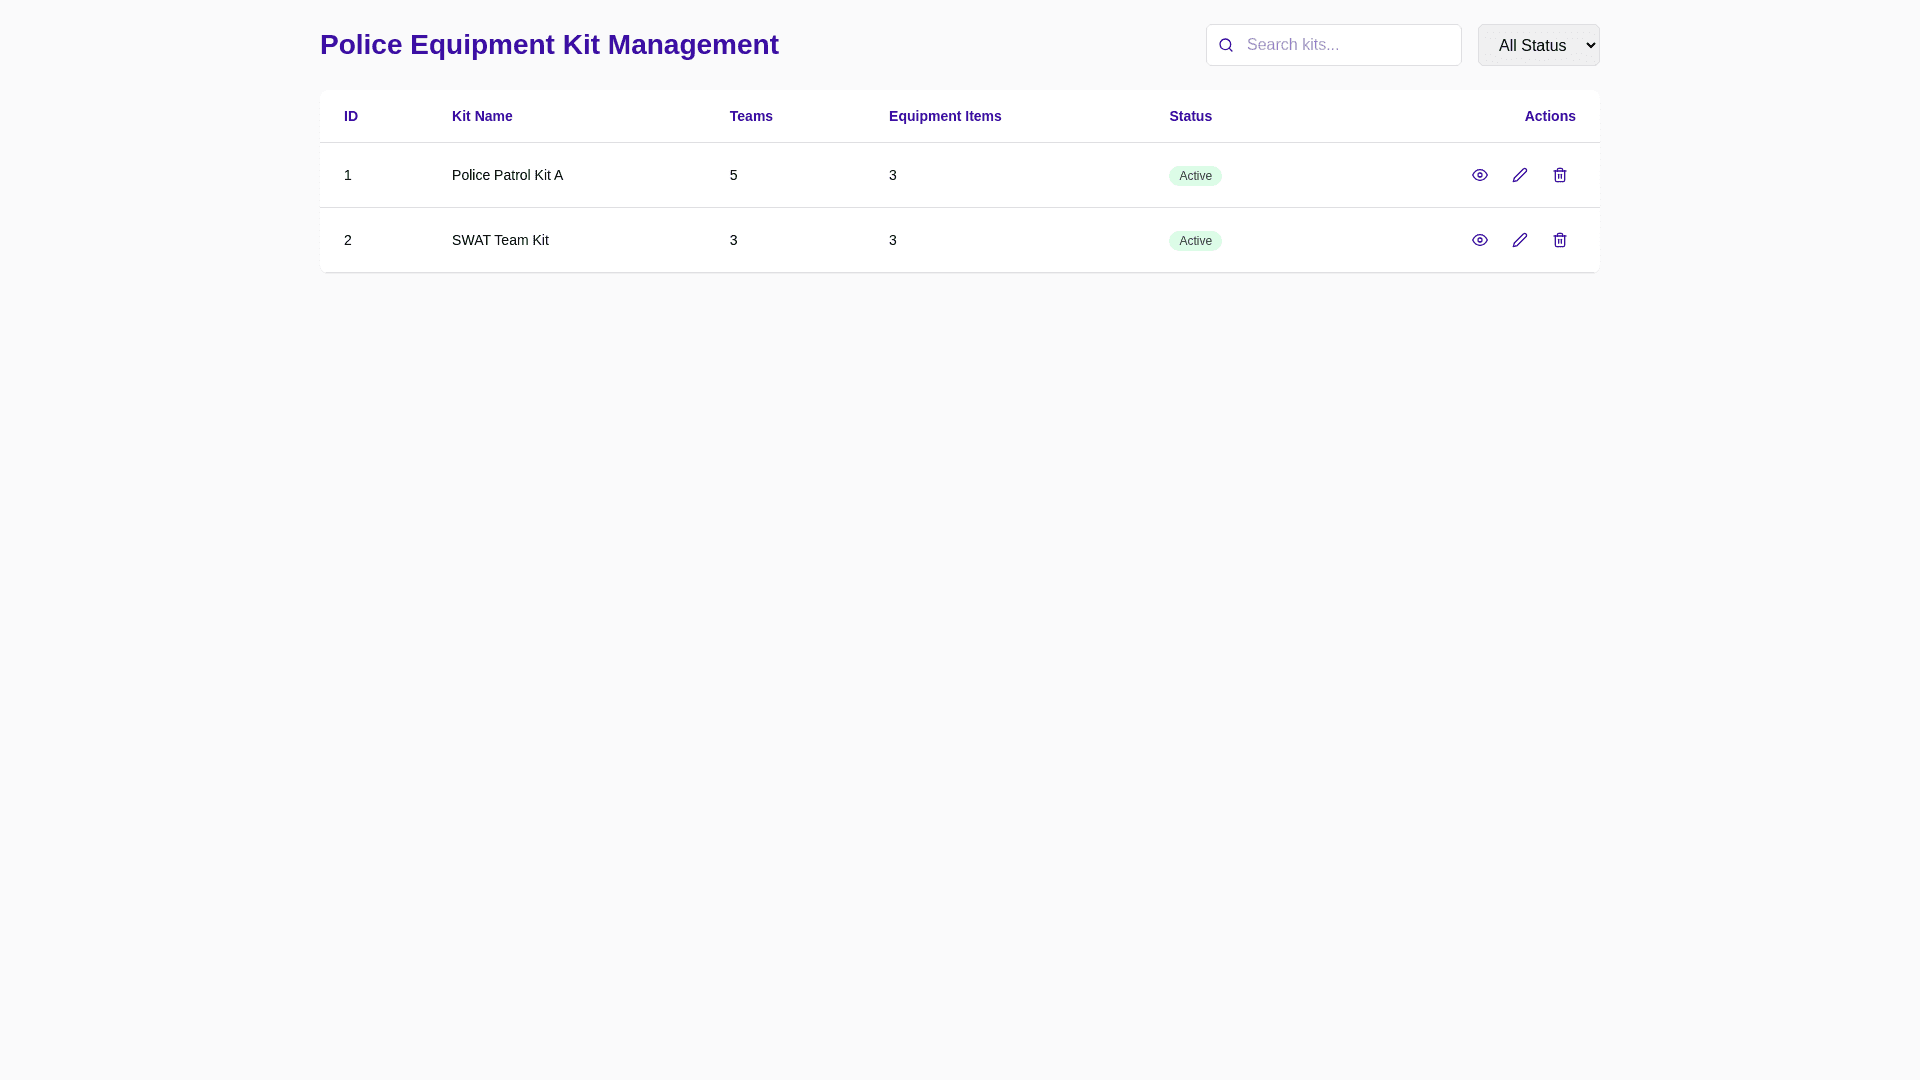1920x1080 pixels.
Task: Focus the Search kits input field
Action: [x=1348, y=45]
